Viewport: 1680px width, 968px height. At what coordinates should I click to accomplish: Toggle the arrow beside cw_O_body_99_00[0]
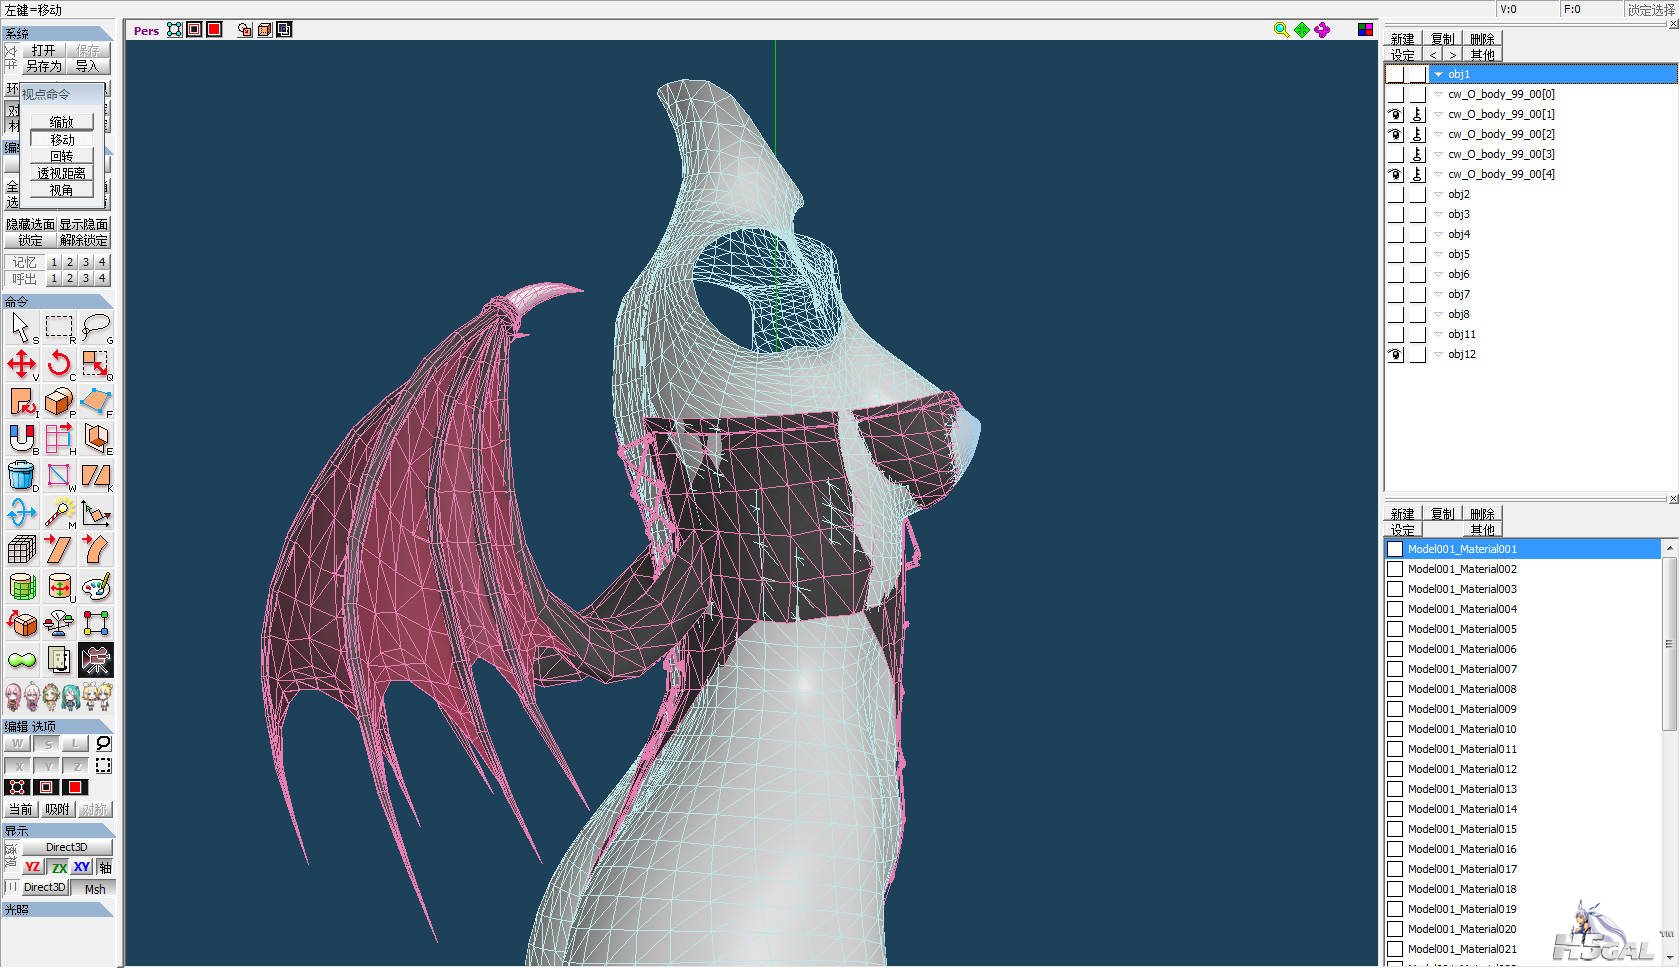[1439, 94]
